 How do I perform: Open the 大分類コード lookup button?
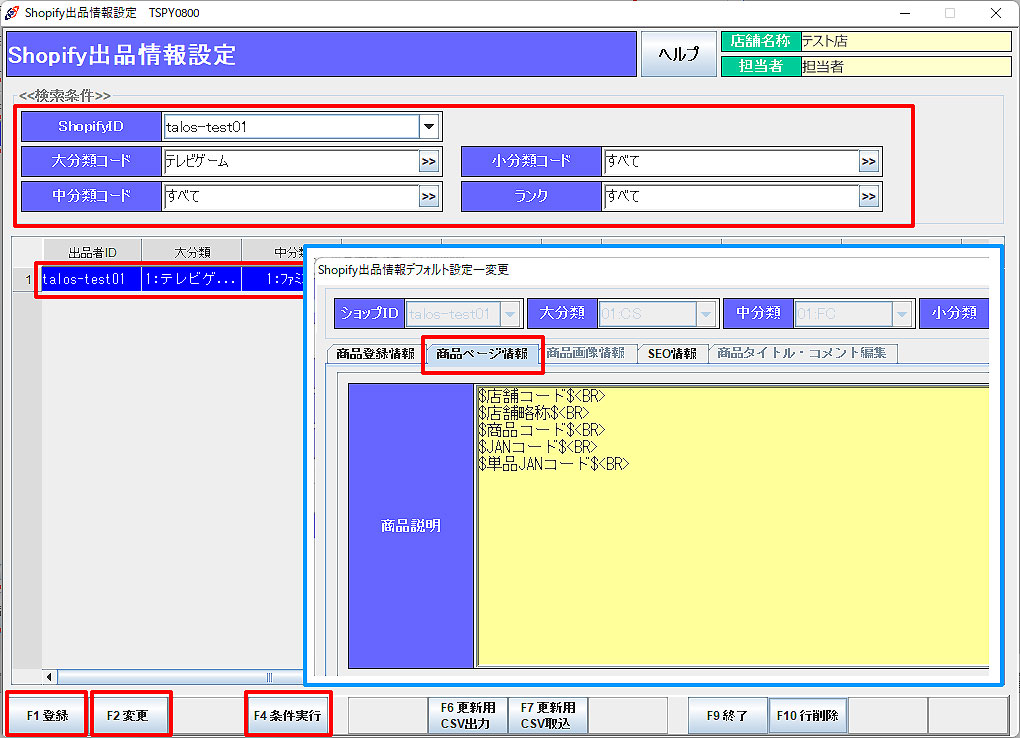(429, 162)
